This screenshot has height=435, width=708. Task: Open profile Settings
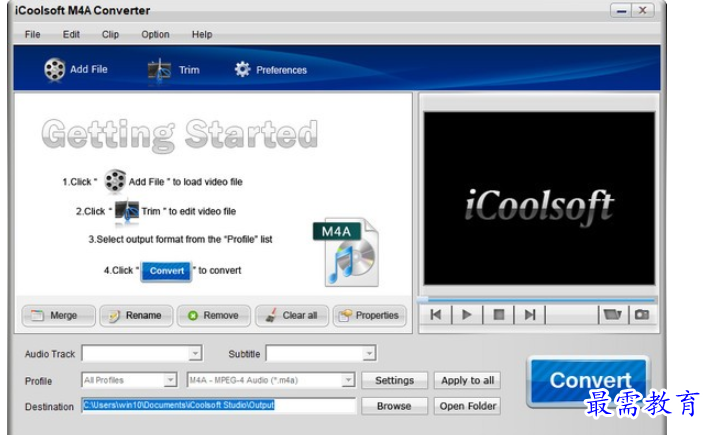pos(395,380)
